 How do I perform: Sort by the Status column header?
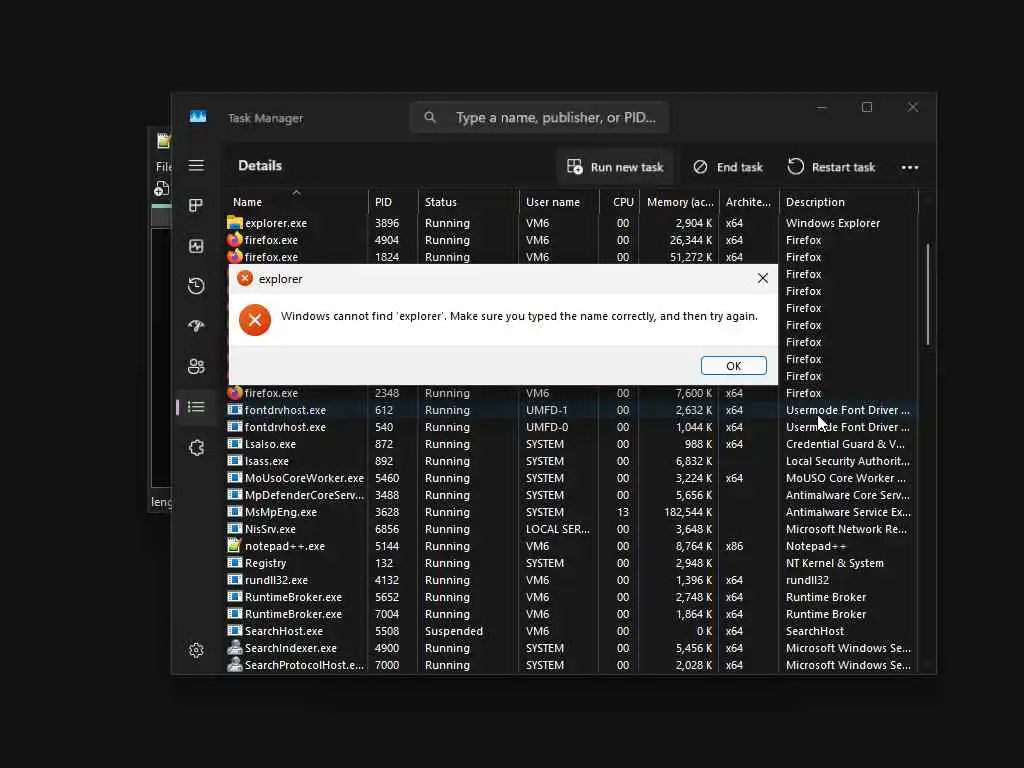tap(468, 202)
